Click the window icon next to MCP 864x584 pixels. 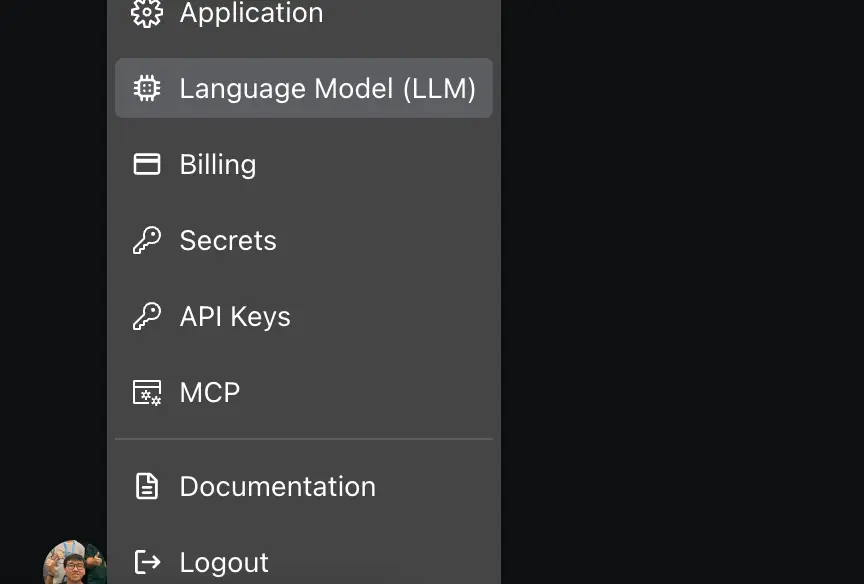[x=146, y=392]
